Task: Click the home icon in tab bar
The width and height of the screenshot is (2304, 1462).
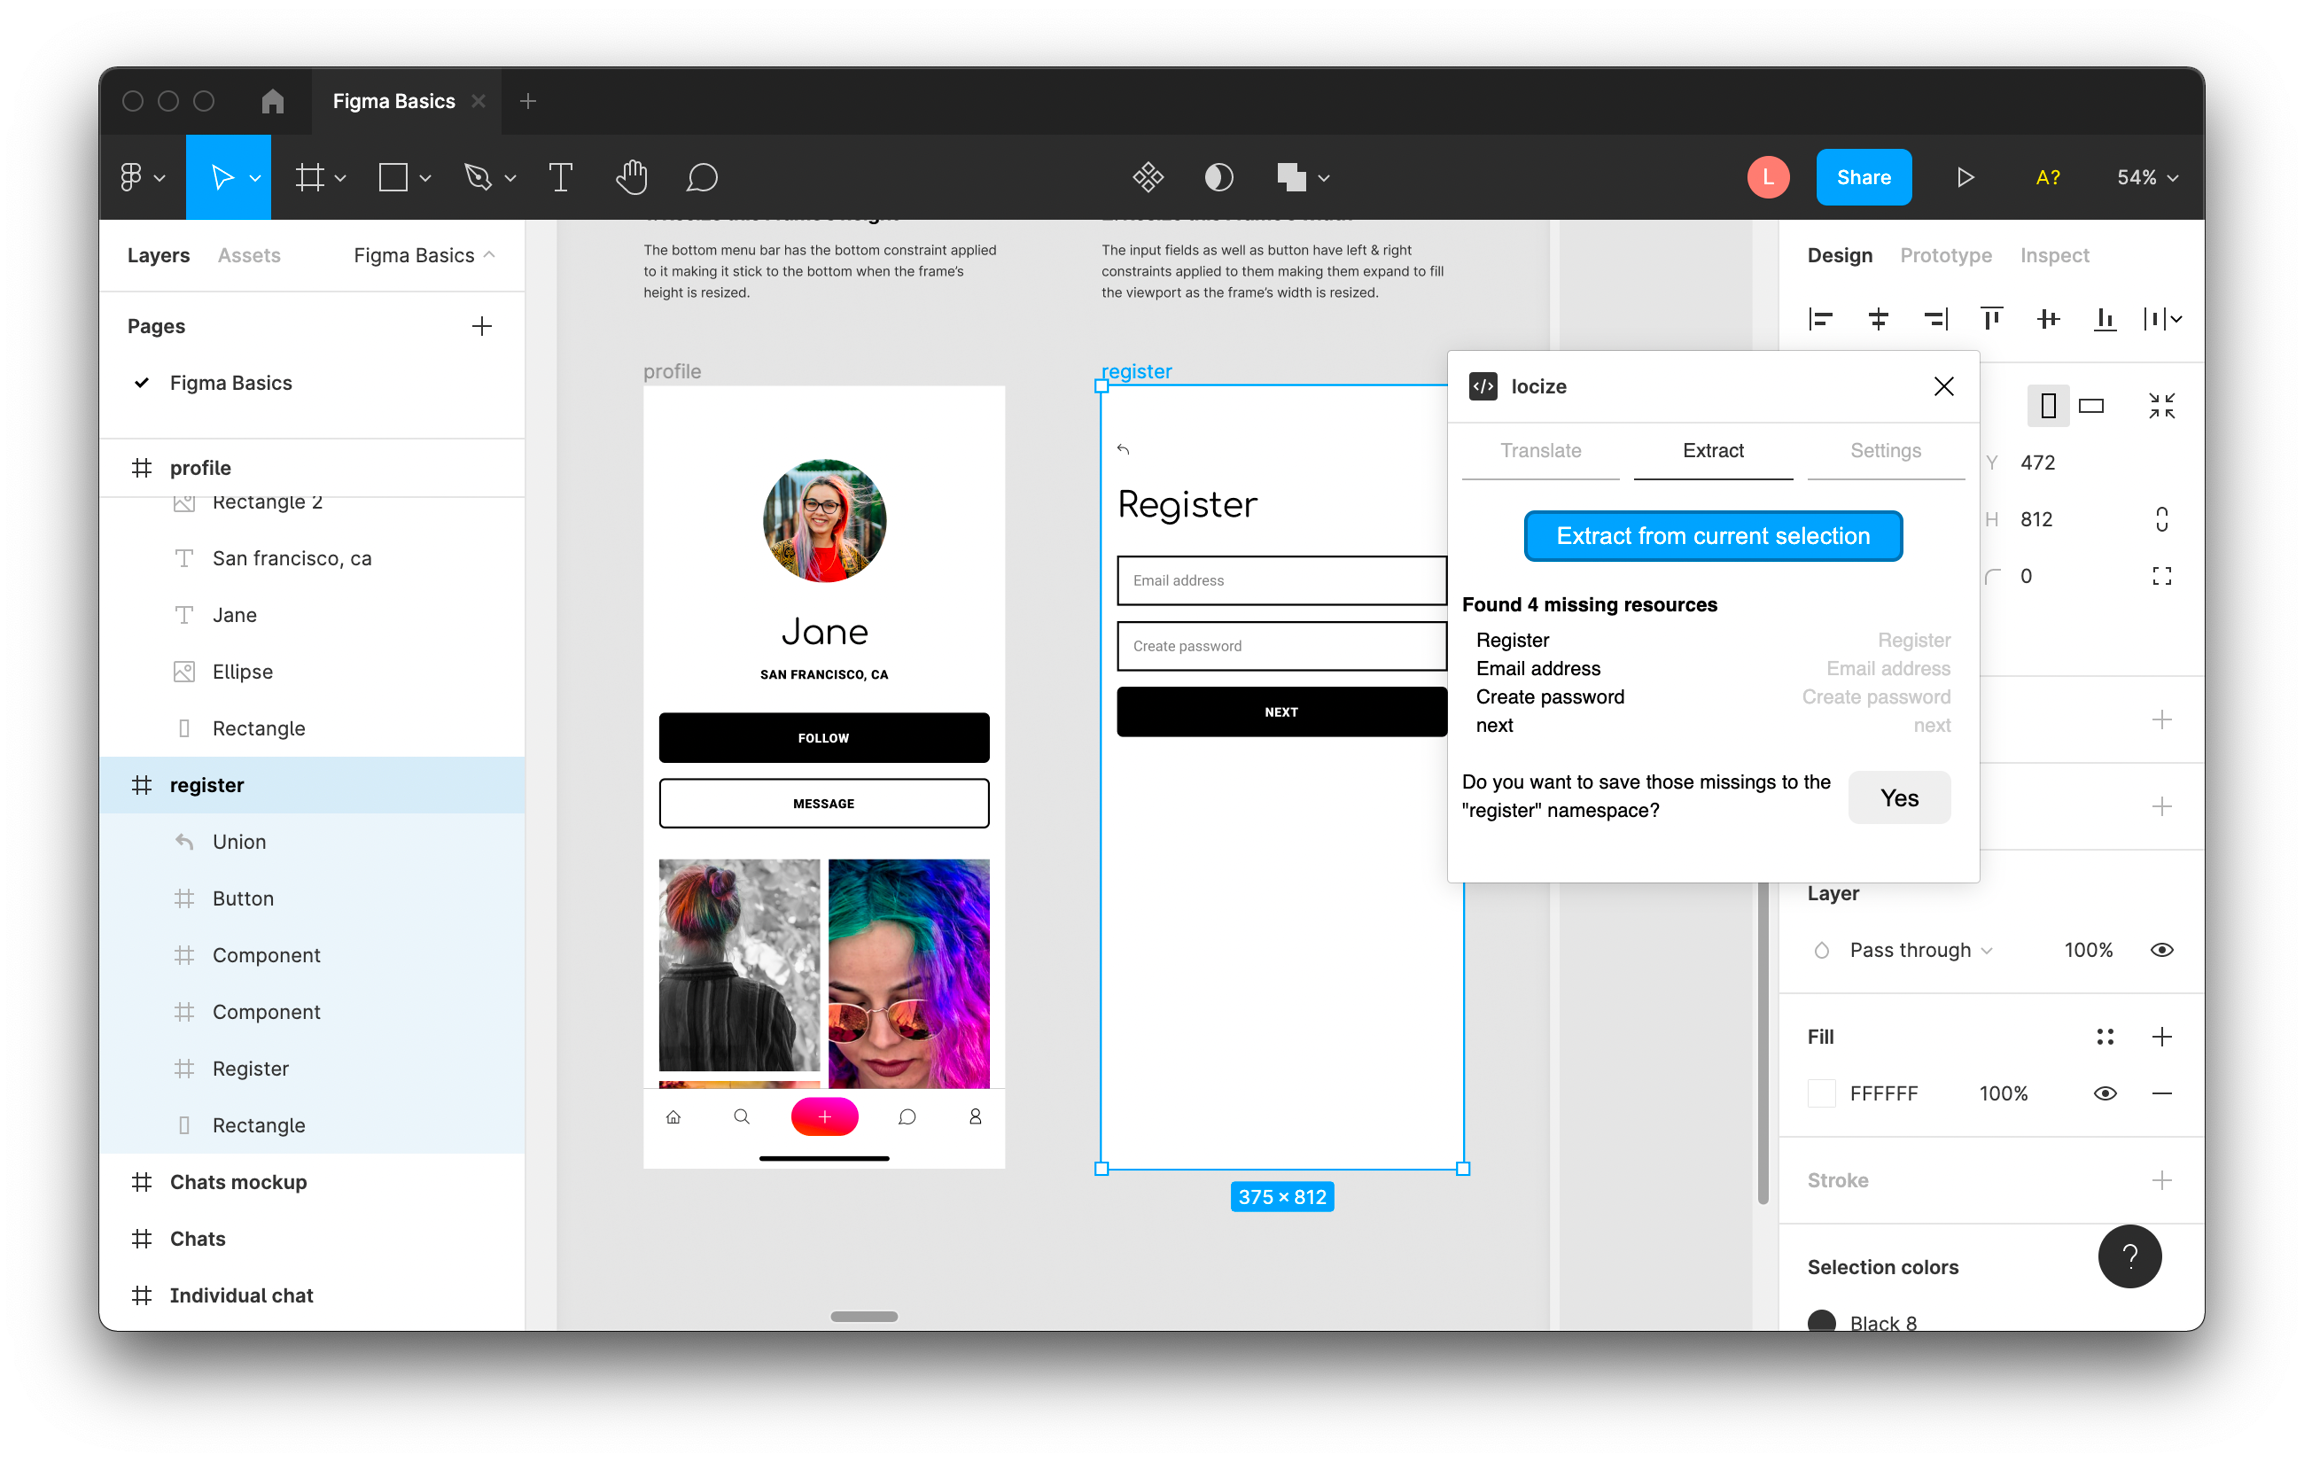Action: point(272,101)
